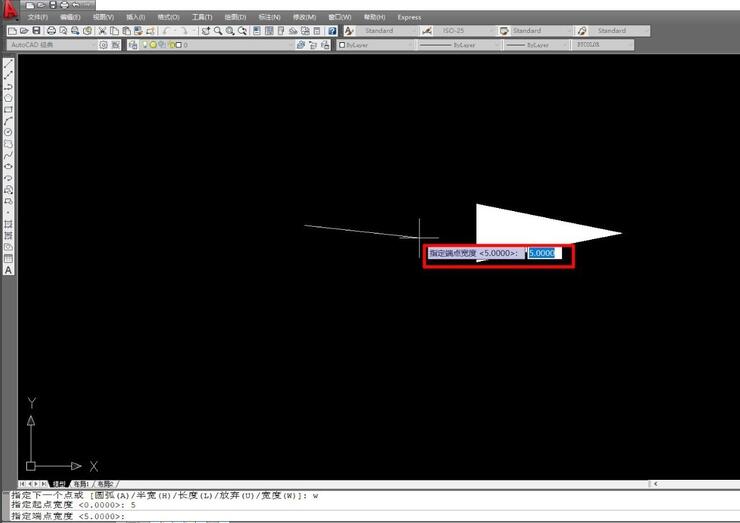Select the Polygon tool
The height and width of the screenshot is (523, 740).
click(8, 98)
